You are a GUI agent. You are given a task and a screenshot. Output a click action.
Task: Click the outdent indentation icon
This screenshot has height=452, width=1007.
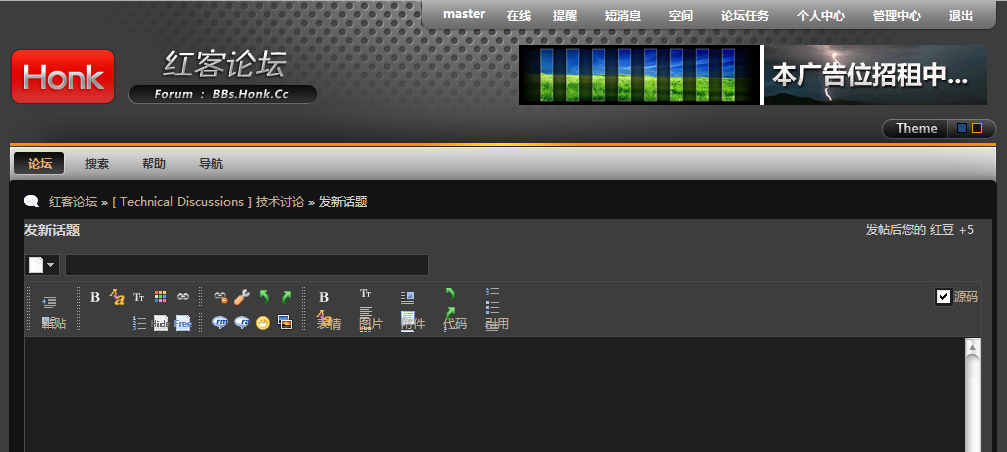[49, 302]
